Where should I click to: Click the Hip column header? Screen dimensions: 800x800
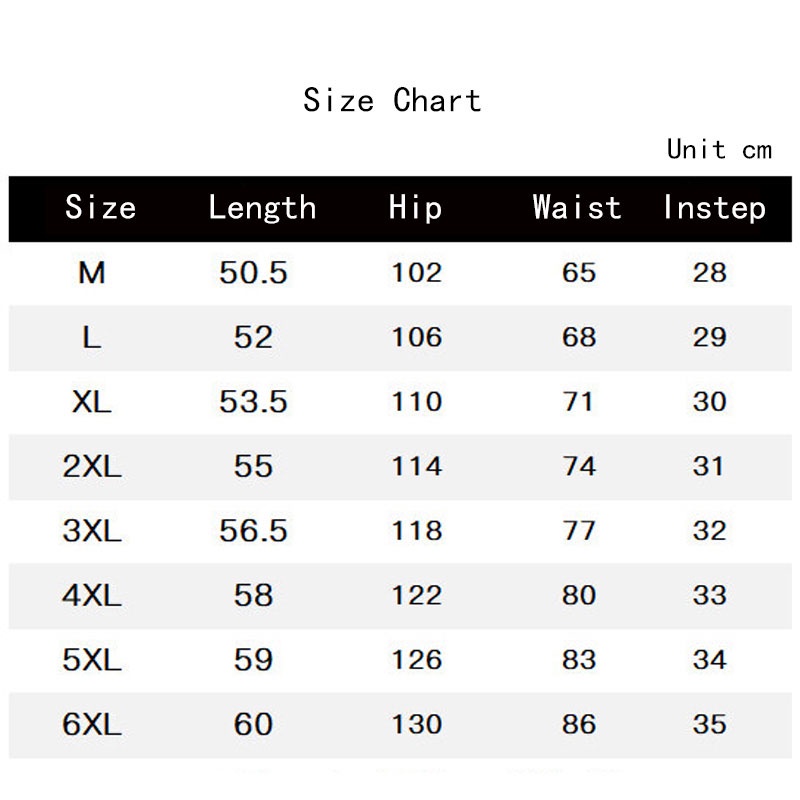[x=415, y=208]
